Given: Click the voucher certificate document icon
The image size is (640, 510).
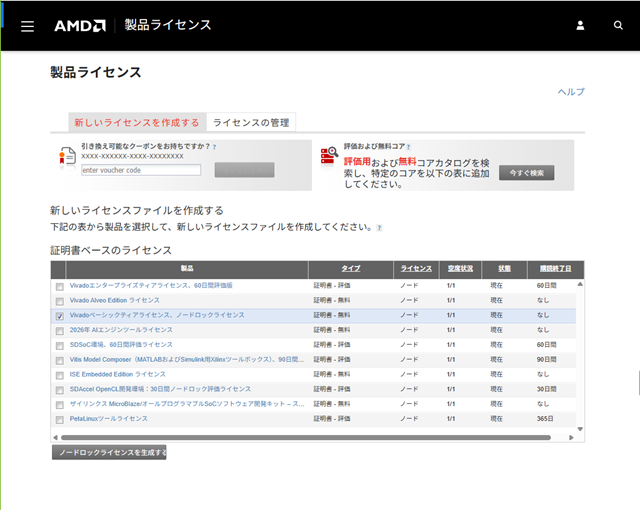Looking at the screenshot, I should [67, 157].
